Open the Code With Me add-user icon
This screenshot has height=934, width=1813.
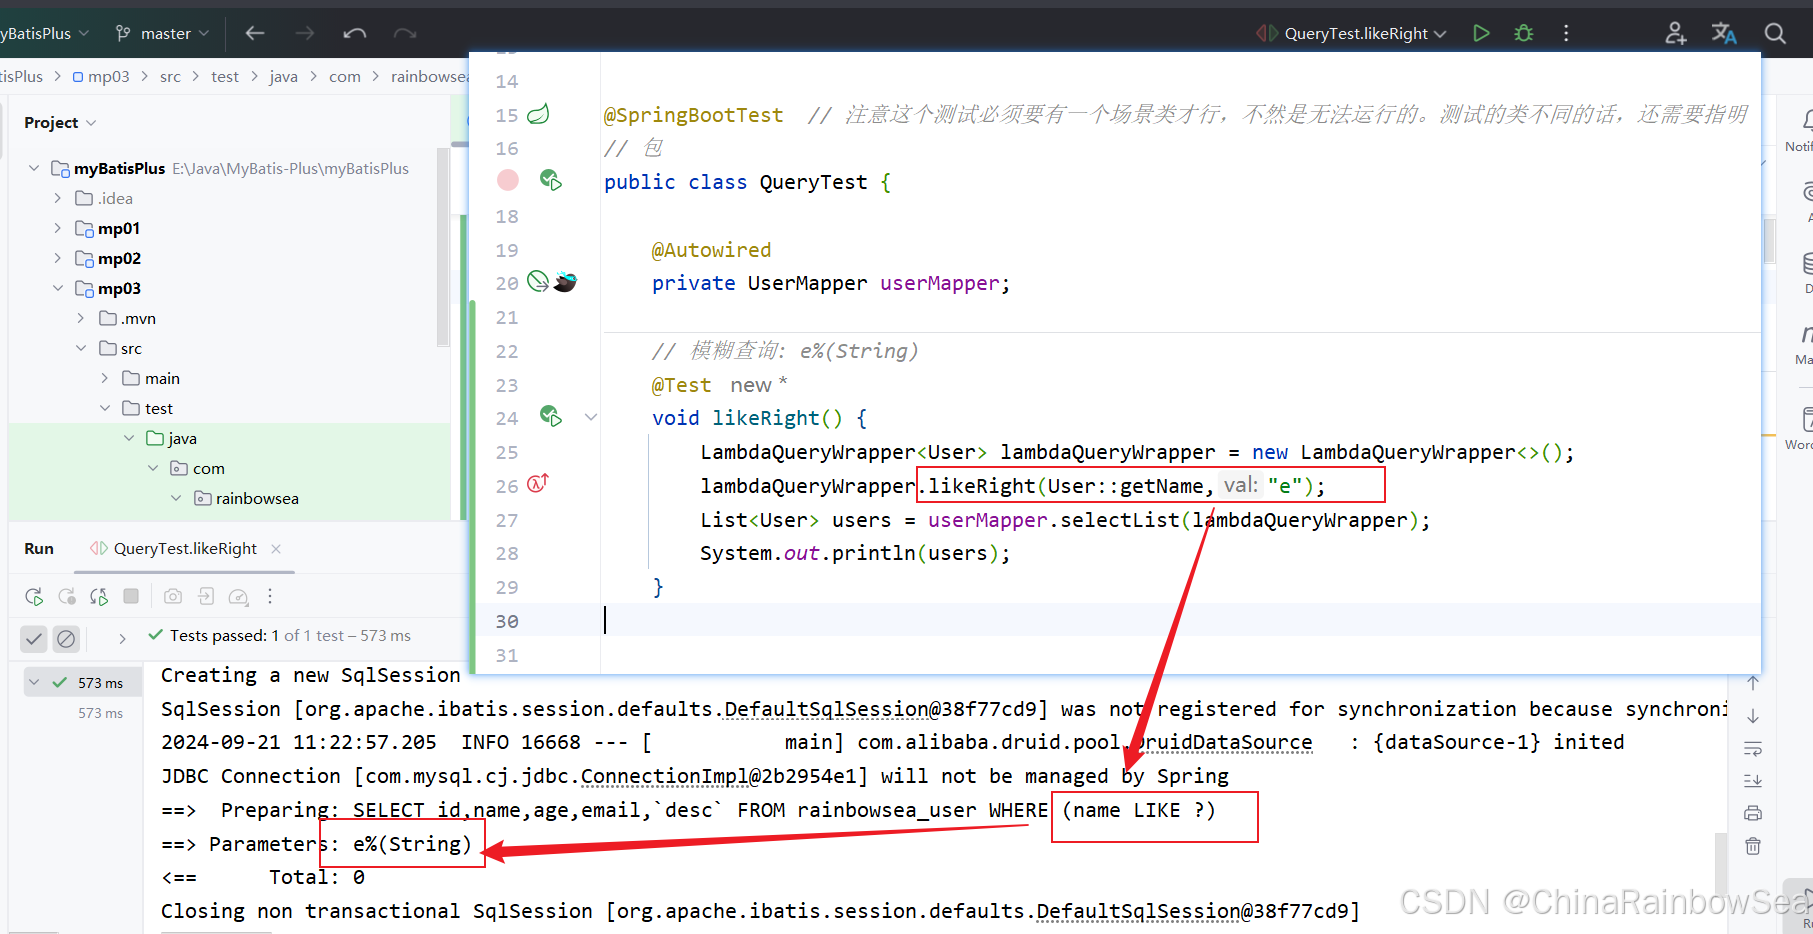1676,33
